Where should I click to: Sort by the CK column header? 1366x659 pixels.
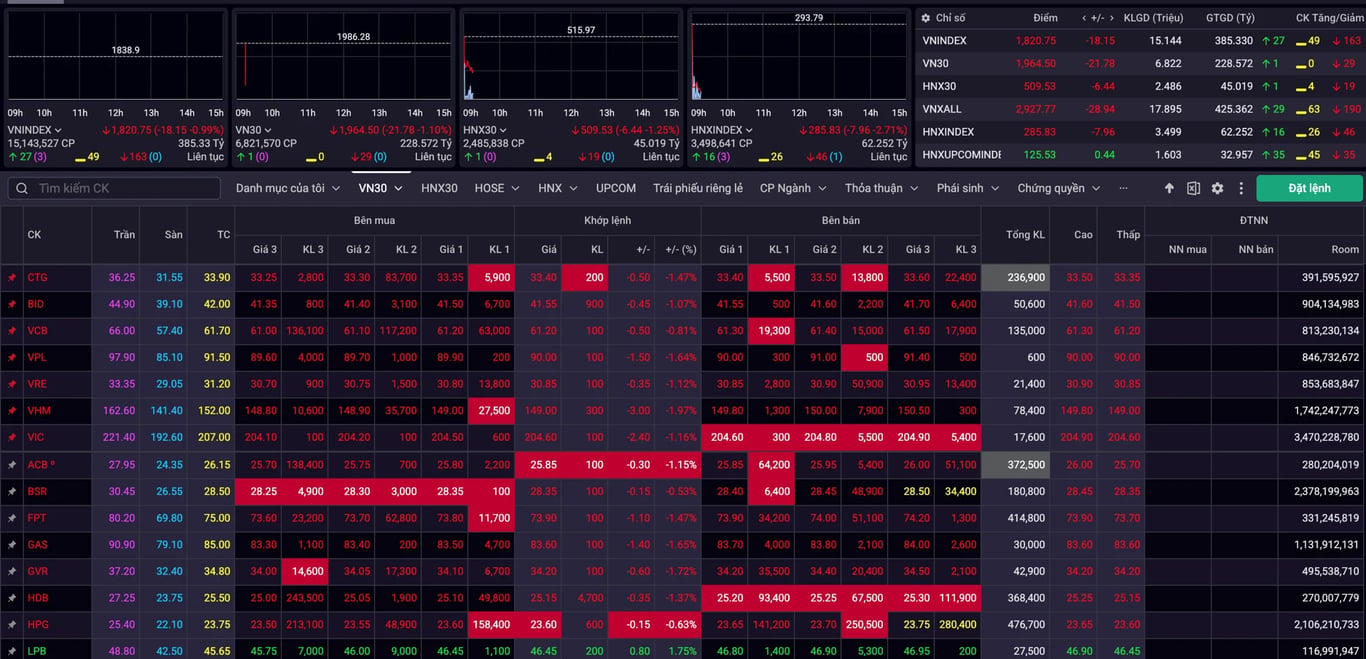click(34, 235)
